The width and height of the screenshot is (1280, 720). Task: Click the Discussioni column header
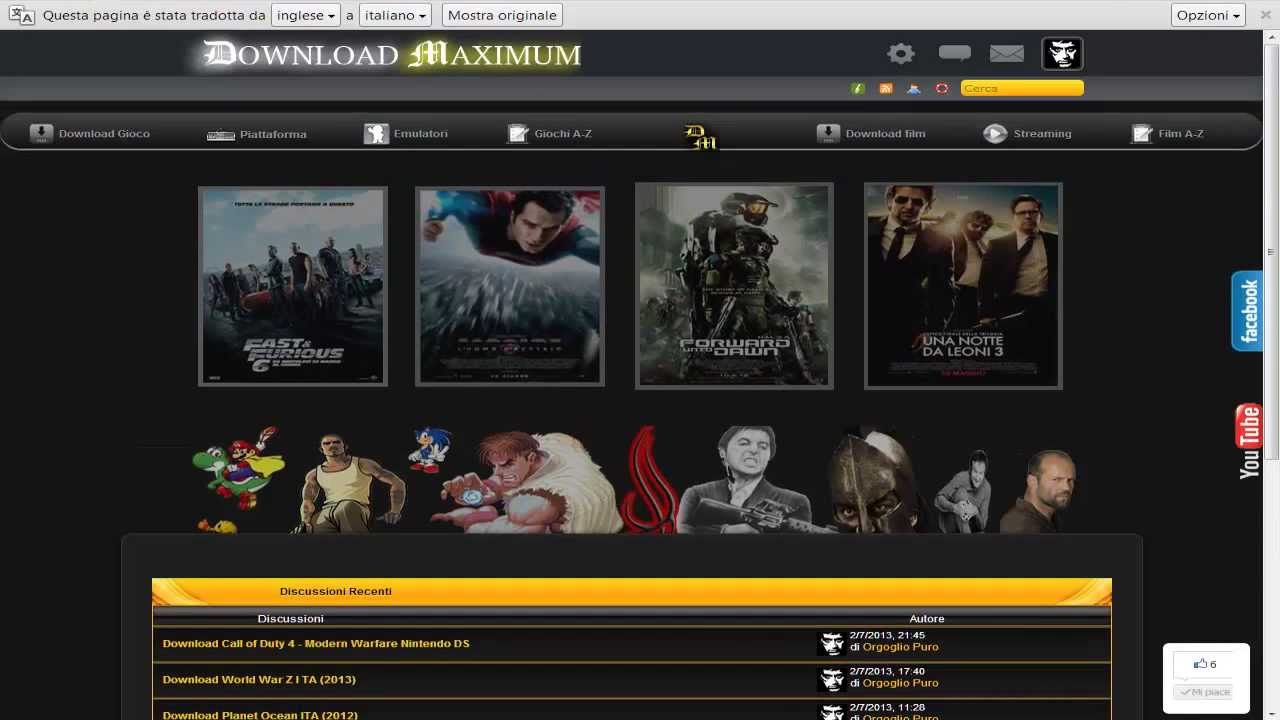tap(291, 618)
